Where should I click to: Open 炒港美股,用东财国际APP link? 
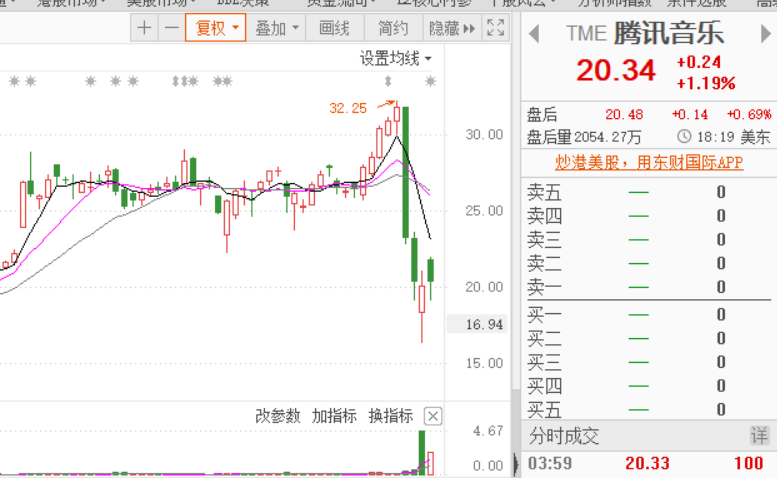(x=649, y=162)
